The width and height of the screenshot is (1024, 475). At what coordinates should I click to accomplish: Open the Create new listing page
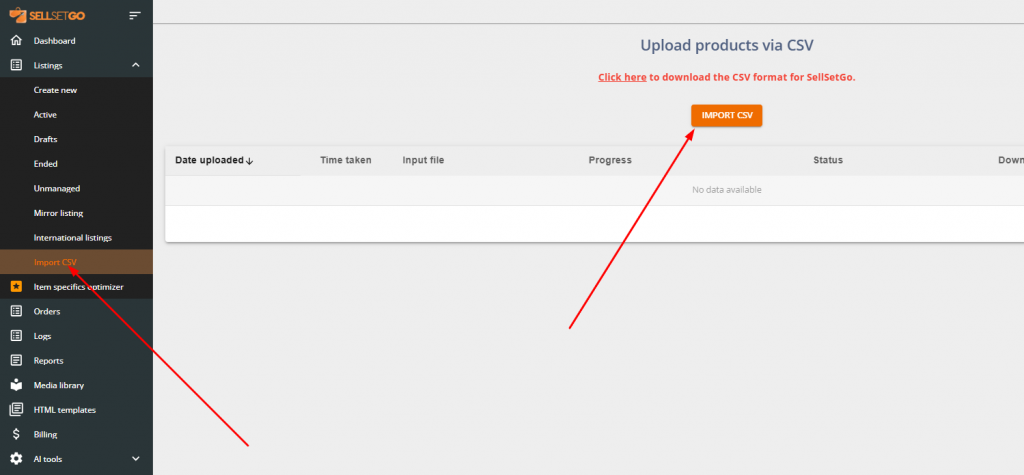coord(55,90)
